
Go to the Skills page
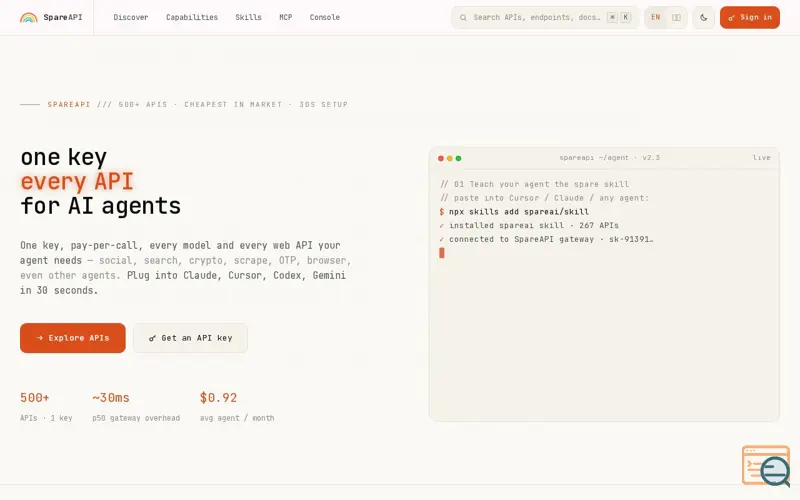(x=248, y=17)
